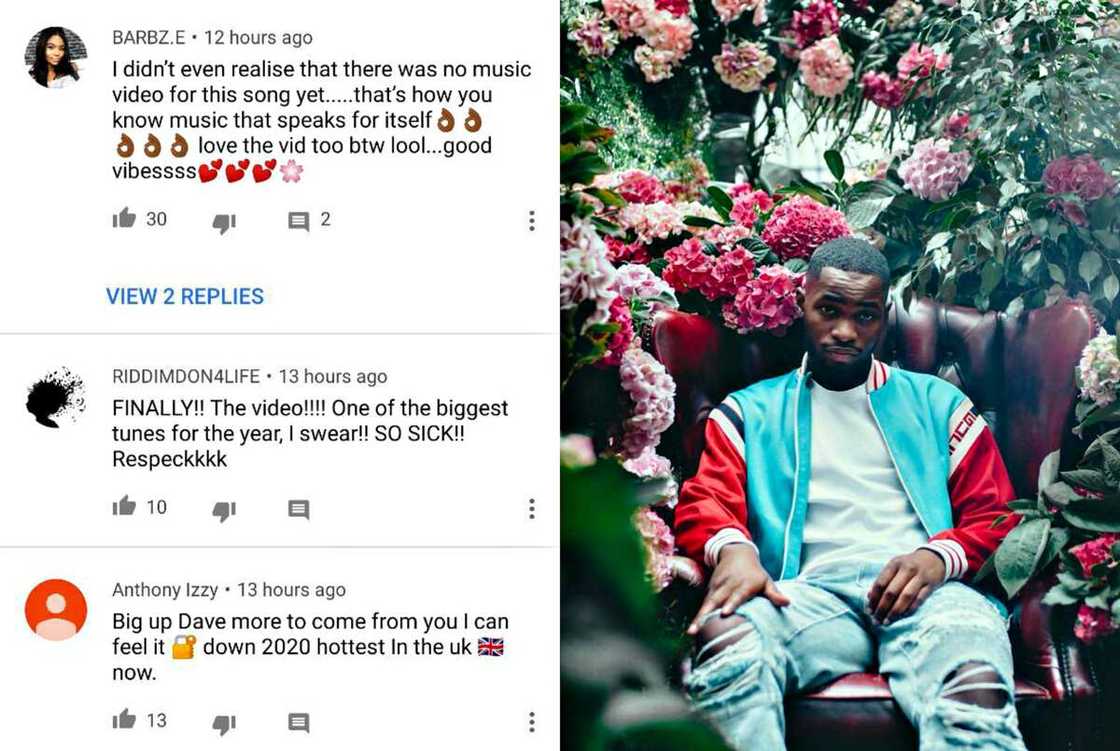Open more options for RIDDIMDON4LIFE's comment
Image resolution: width=1120 pixels, height=751 pixels.
coord(531,509)
